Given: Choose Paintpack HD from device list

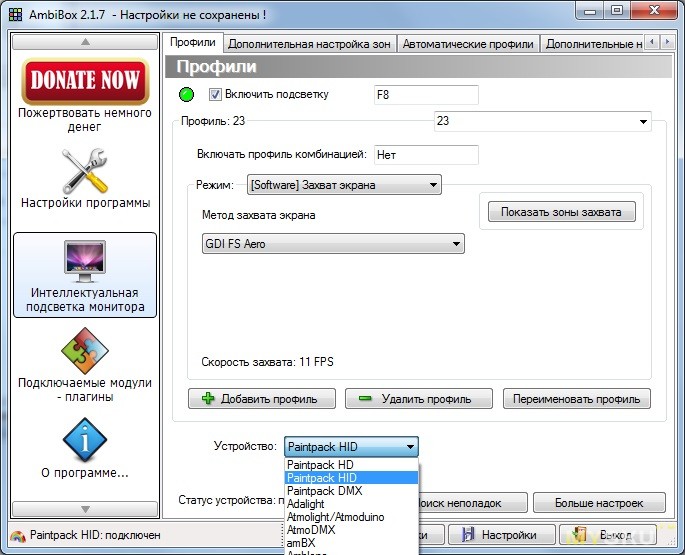Looking at the screenshot, I should pos(351,465).
